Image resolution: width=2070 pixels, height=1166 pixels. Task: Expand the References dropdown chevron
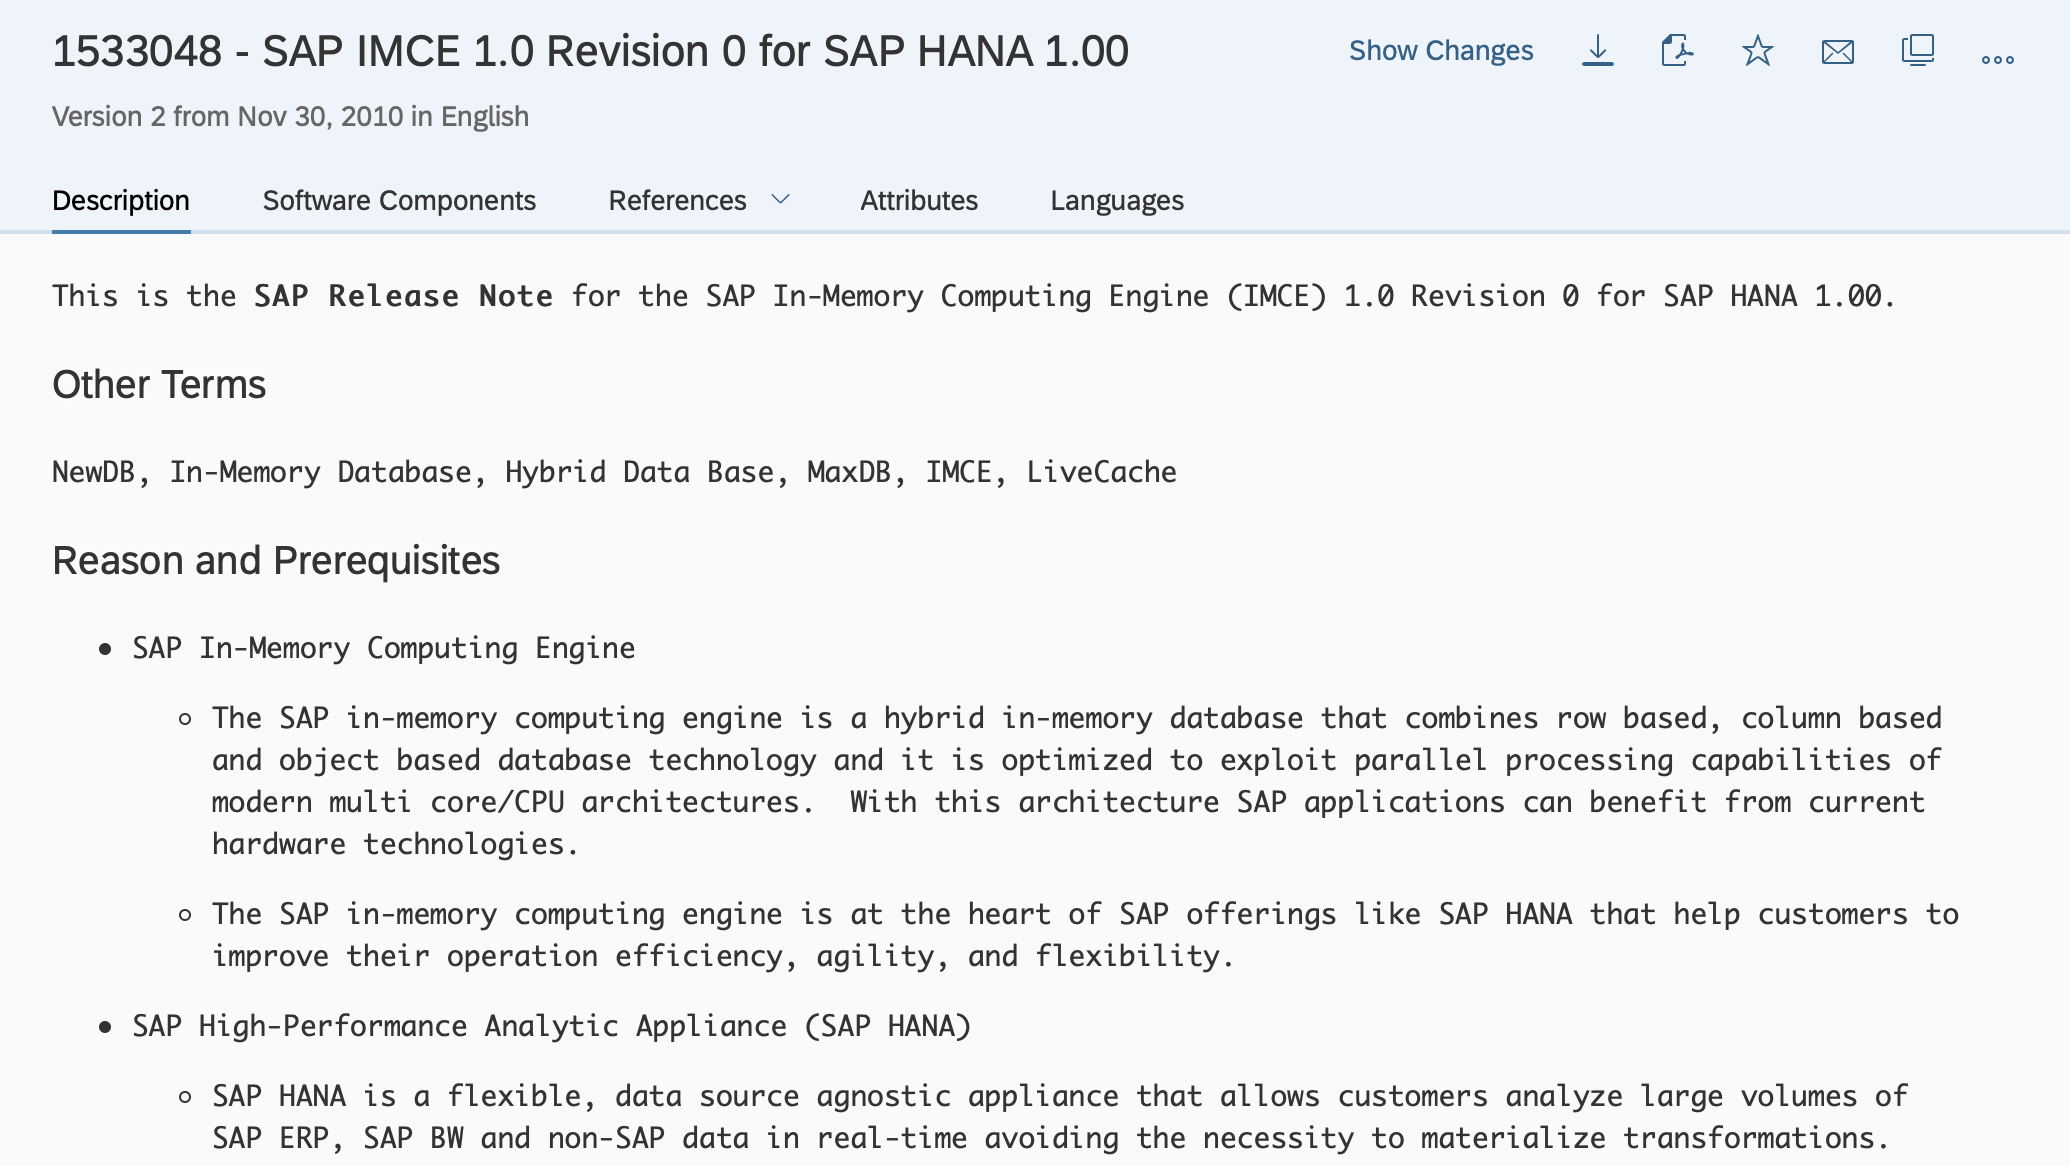click(780, 200)
